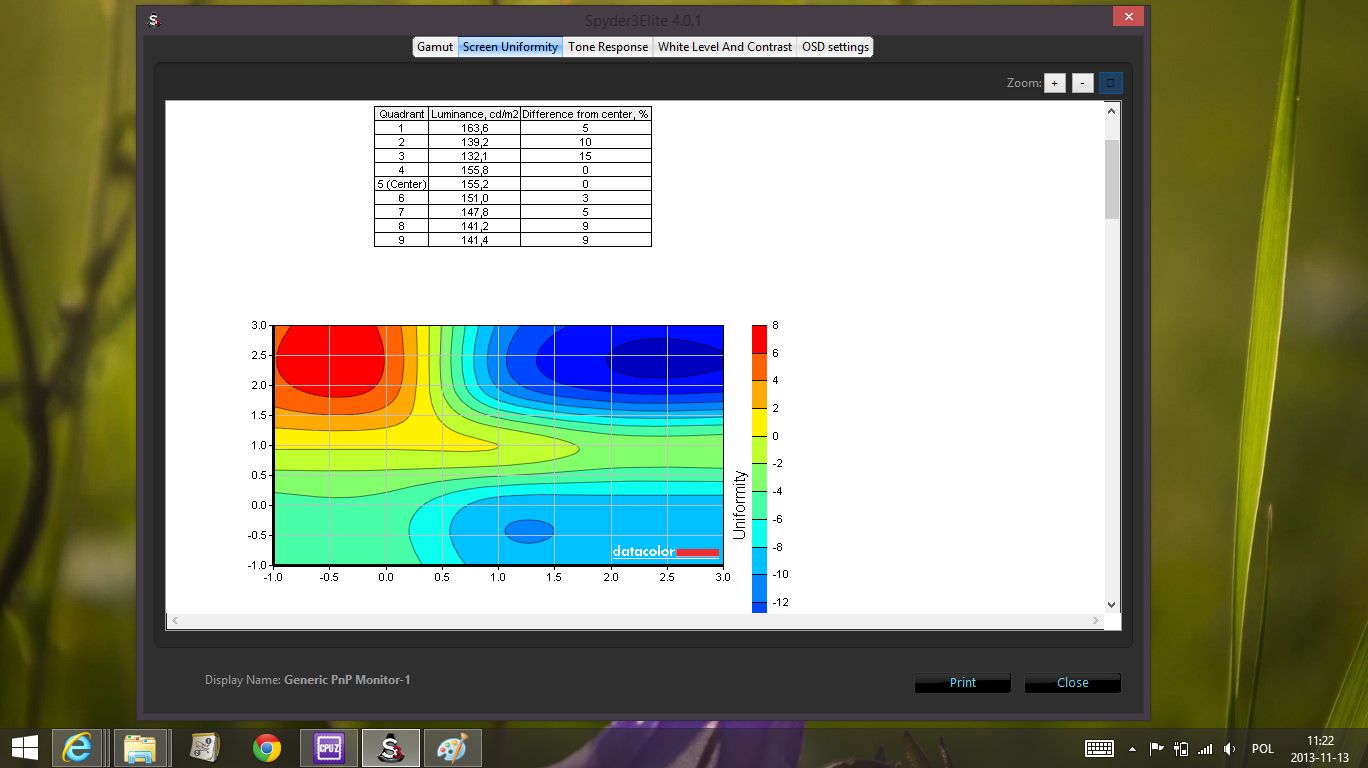Click the 'Uniformity' legend axis label
The width and height of the screenshot is (1368, 768).
tap(740, 505)
